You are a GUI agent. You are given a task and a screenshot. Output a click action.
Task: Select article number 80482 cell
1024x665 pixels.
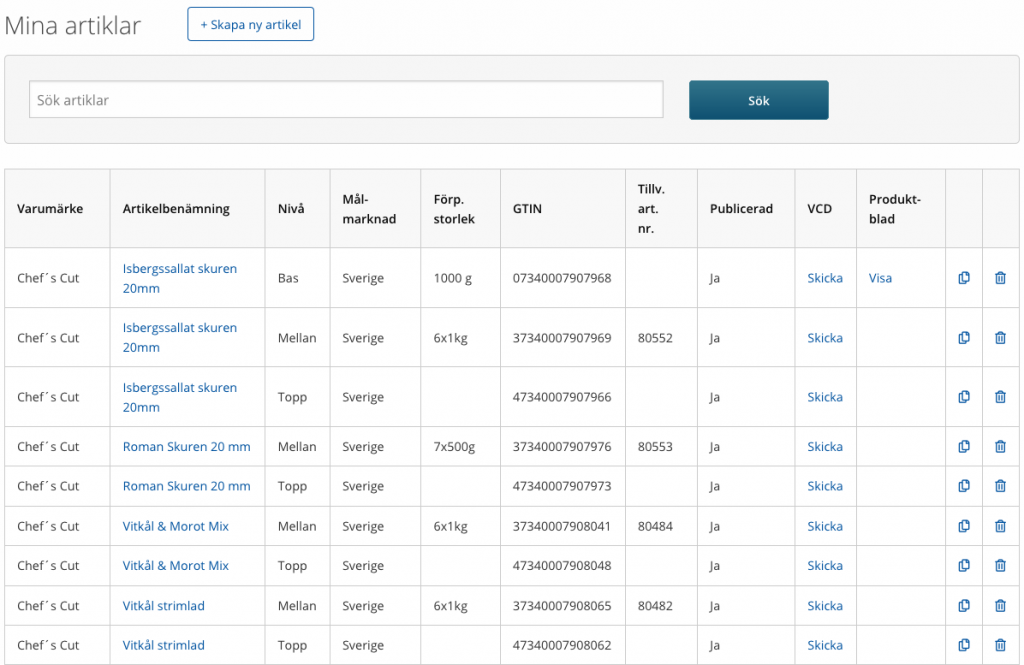[662, 606]
